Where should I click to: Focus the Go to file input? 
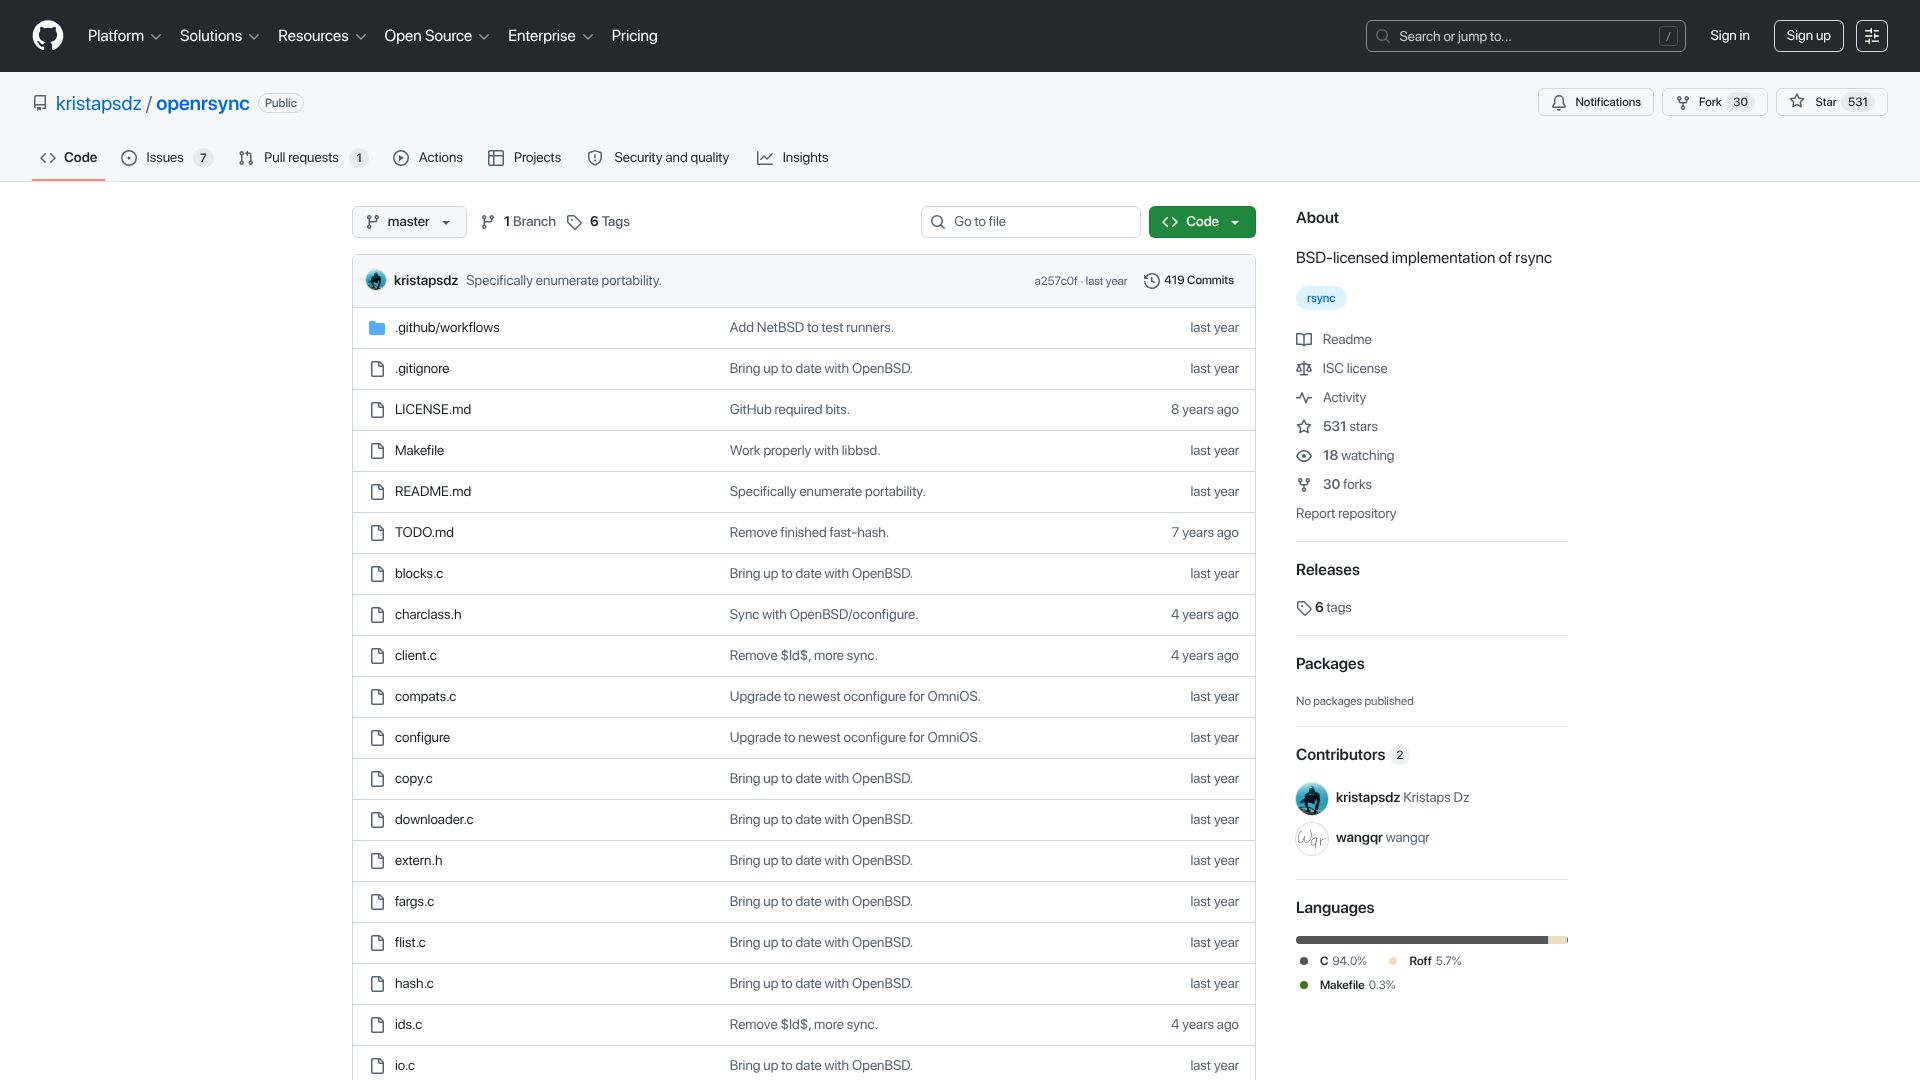point(1031,222)
